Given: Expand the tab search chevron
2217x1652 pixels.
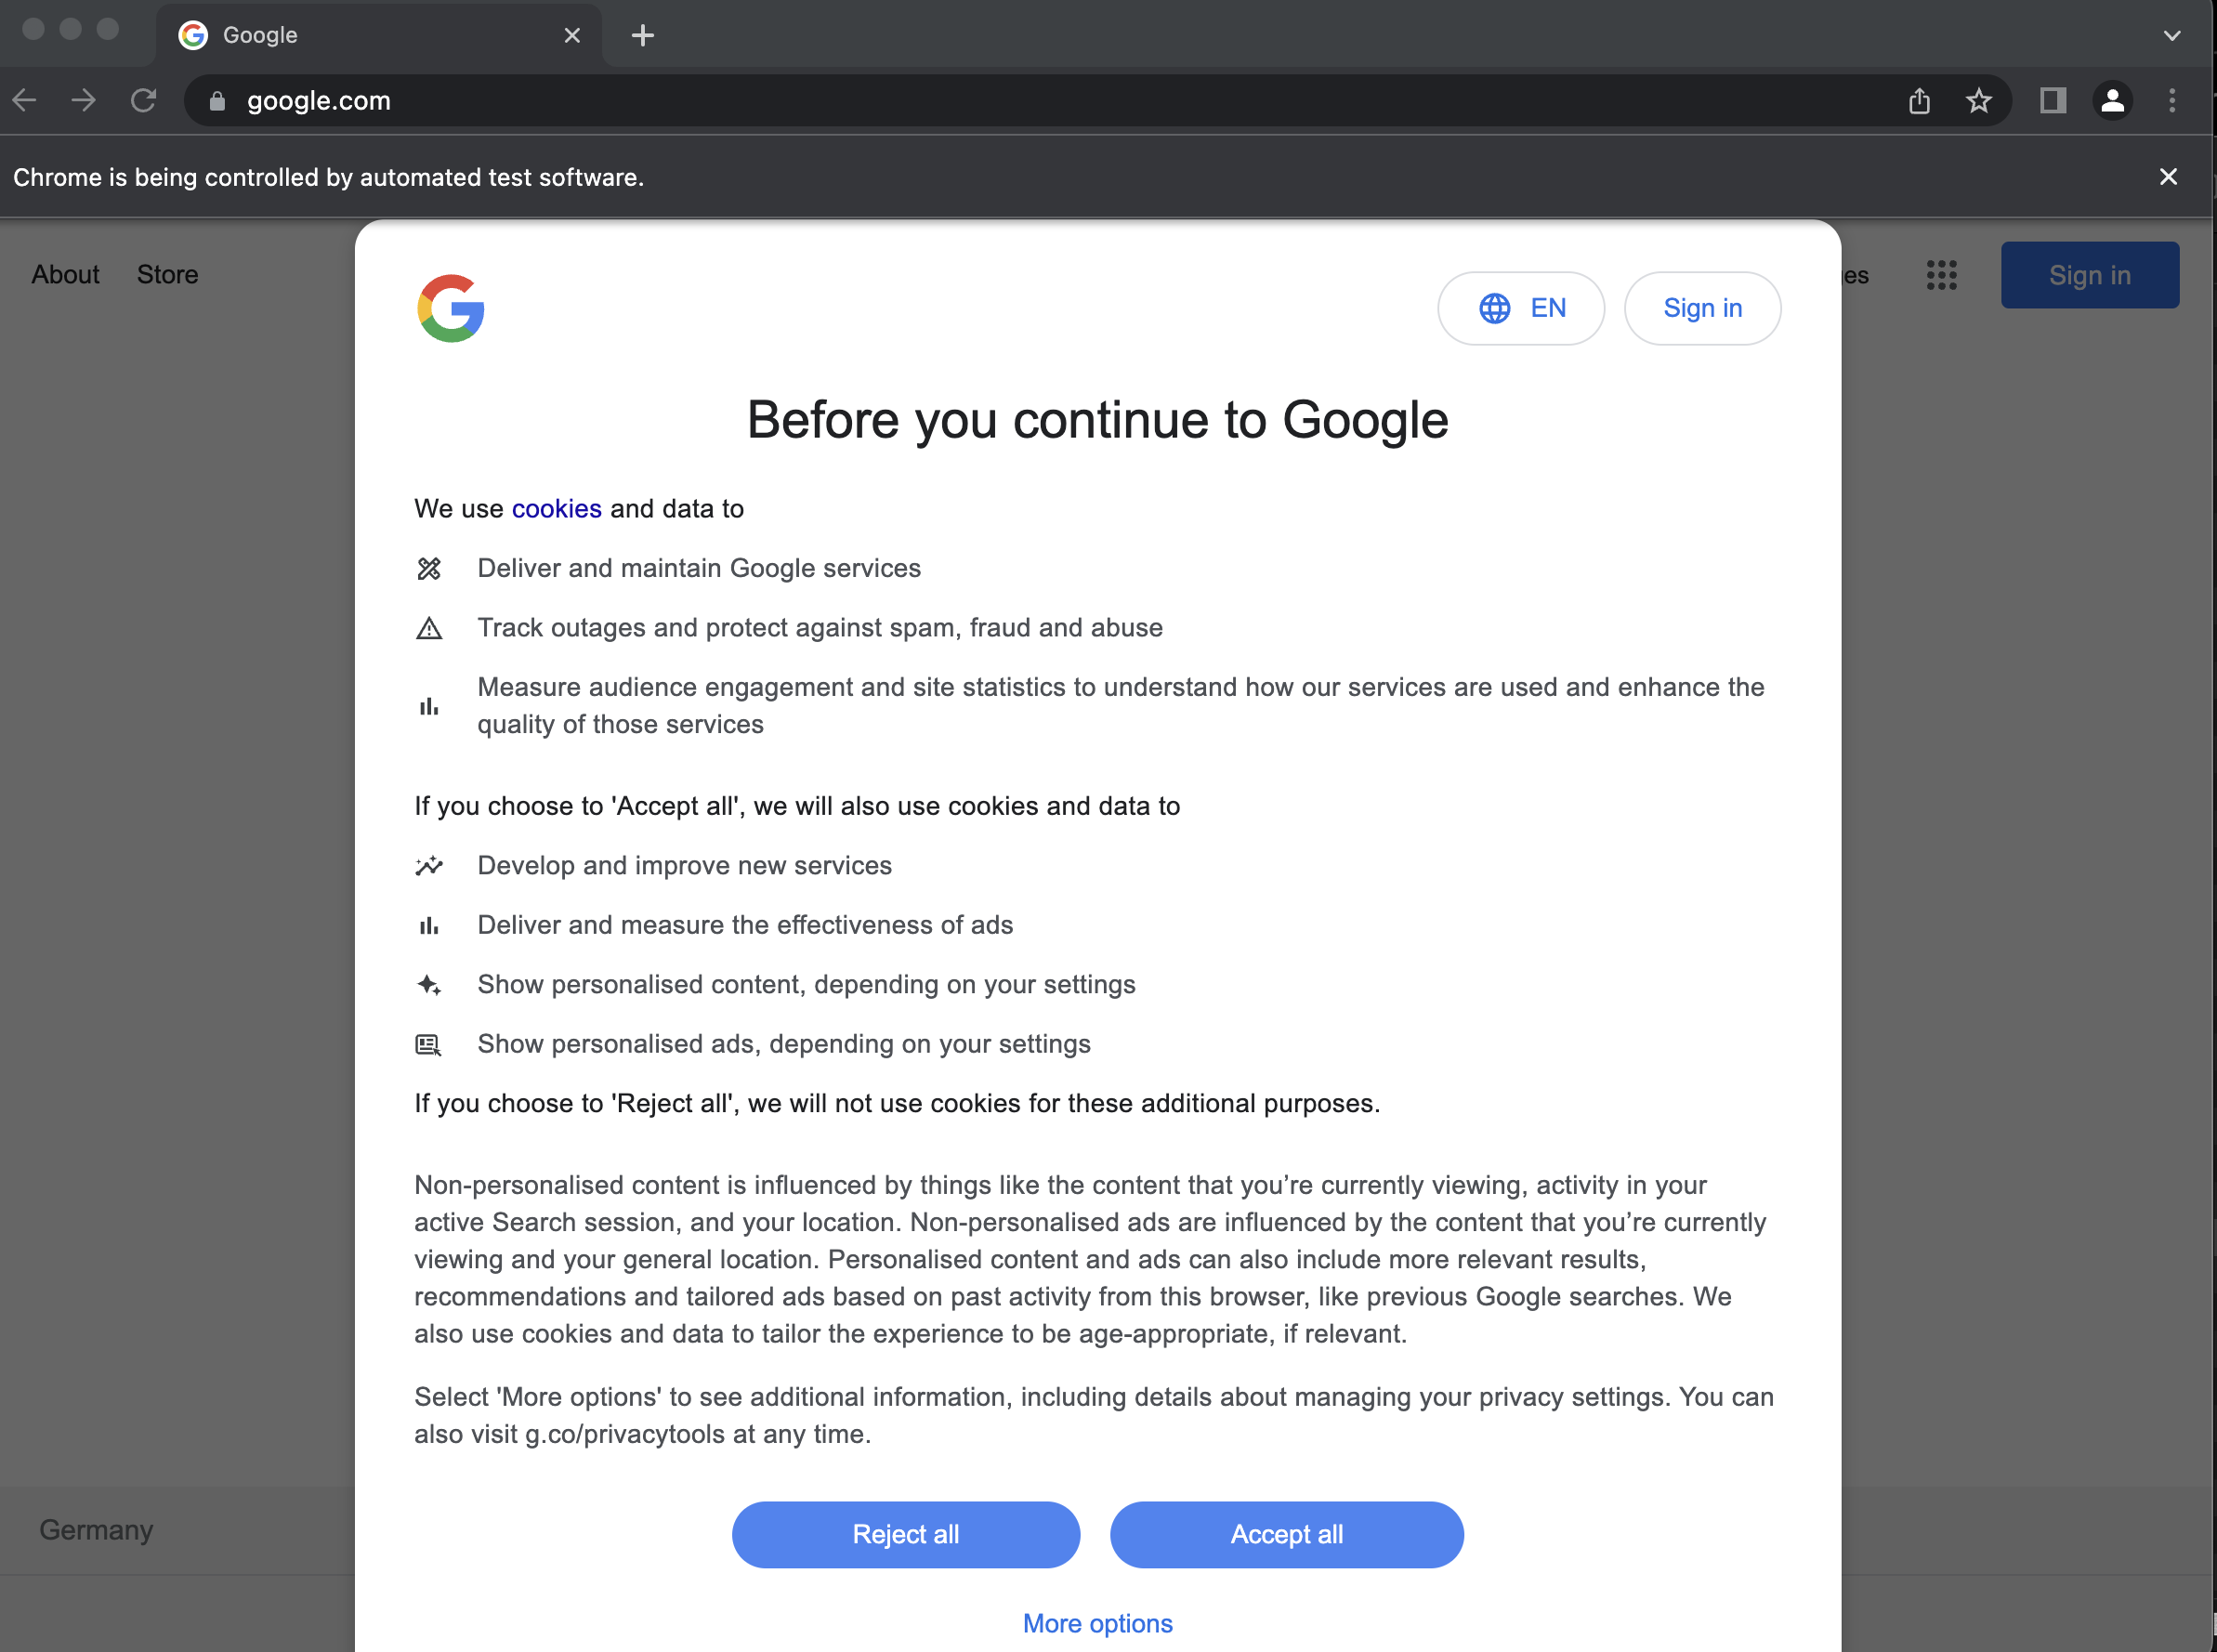Looking at the screenshot, I should tap(2172, 35).
